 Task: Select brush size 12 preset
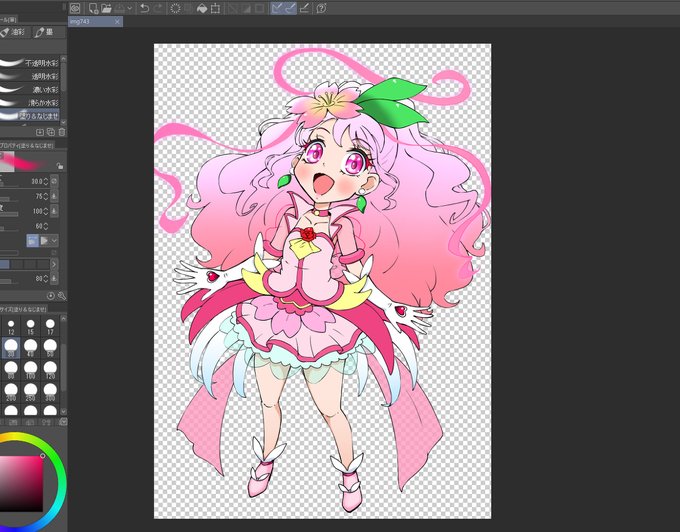[x=11, y=326]
